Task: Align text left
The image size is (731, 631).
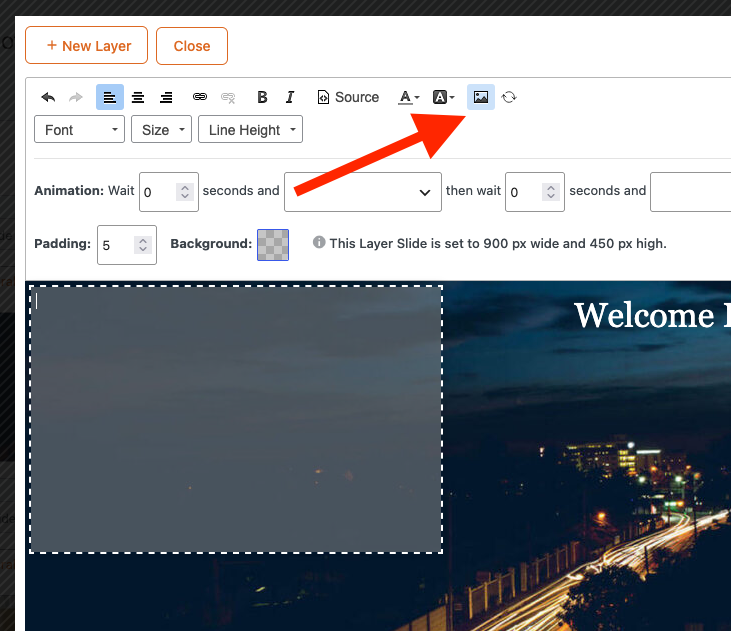Action: [x=110, y=97]
